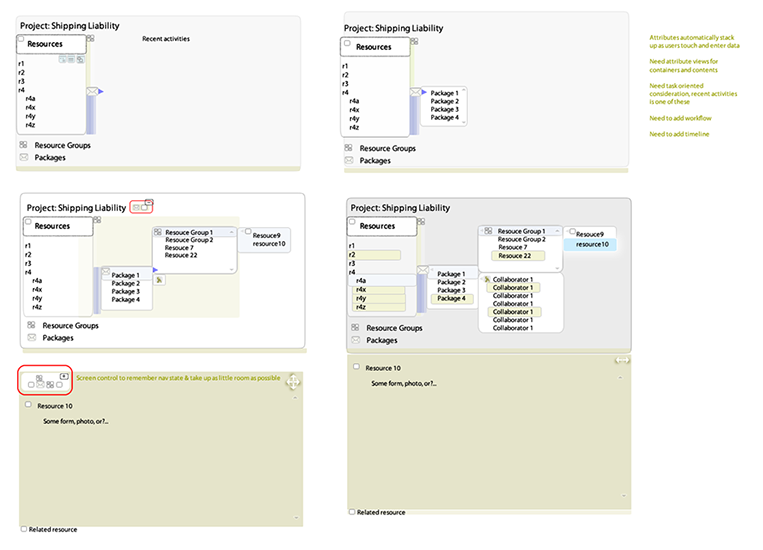This screenshot has height=550, width=763.
Task: Click the Resource Groups grid icon in top-right mockup legend
Action: (x=348, y=148)
